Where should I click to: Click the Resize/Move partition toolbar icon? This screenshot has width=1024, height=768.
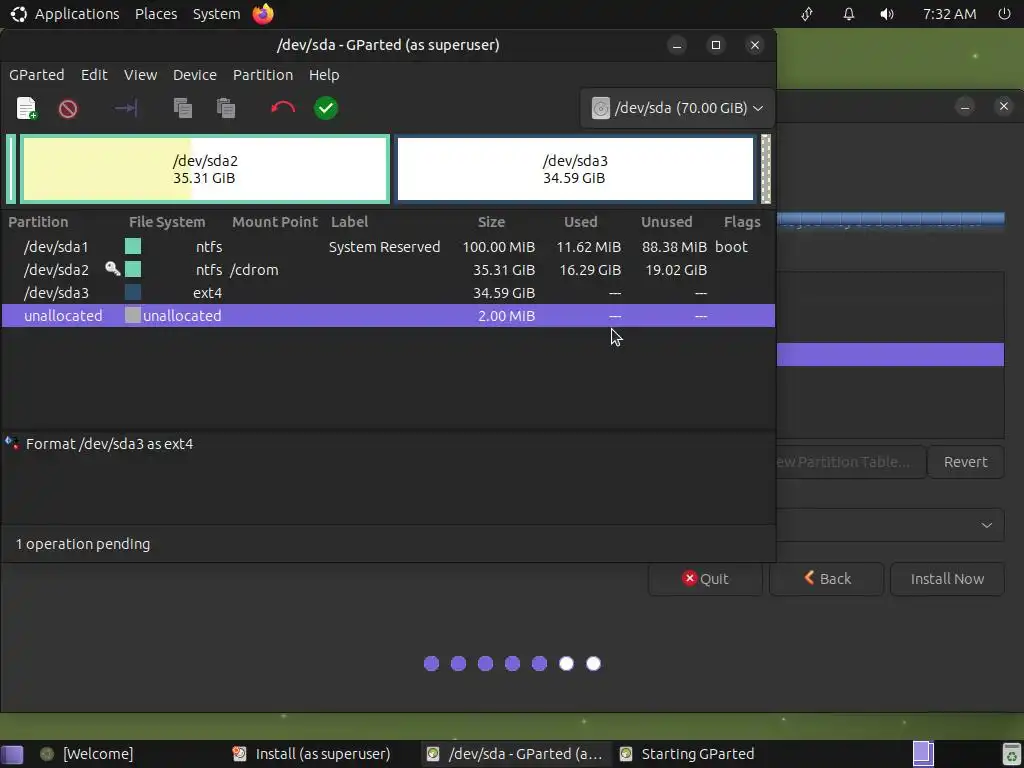[x=126, y=108]
